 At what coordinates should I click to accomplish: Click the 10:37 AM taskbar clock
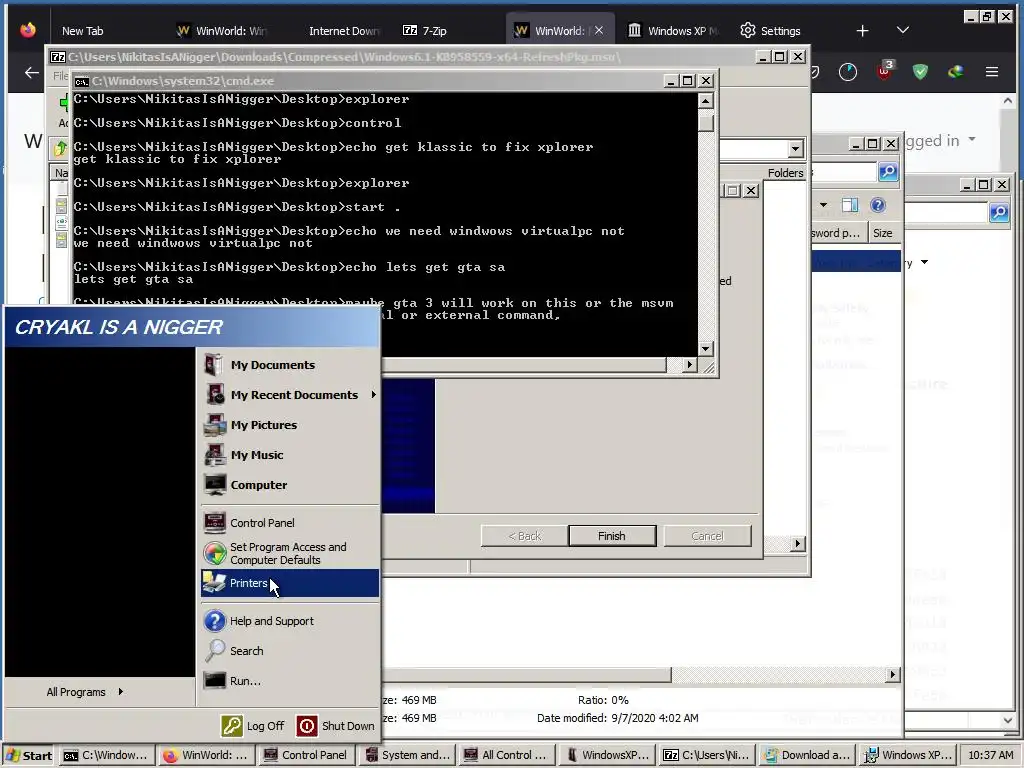pyautogui.click(x=990, y=756)
